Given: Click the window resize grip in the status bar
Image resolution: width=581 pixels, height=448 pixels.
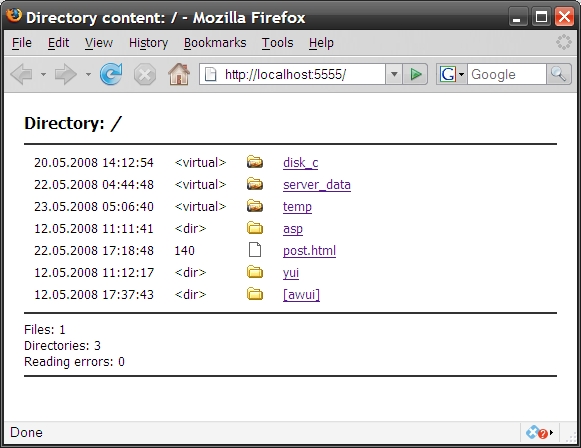Looking at the screenshot, I should [x=570, y=437].
